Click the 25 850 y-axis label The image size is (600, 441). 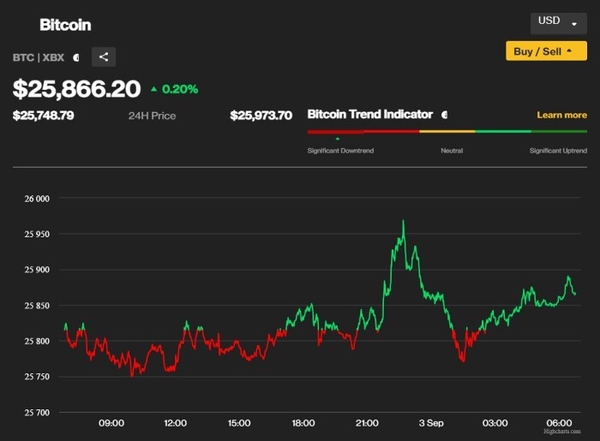[x=37, y=305]
